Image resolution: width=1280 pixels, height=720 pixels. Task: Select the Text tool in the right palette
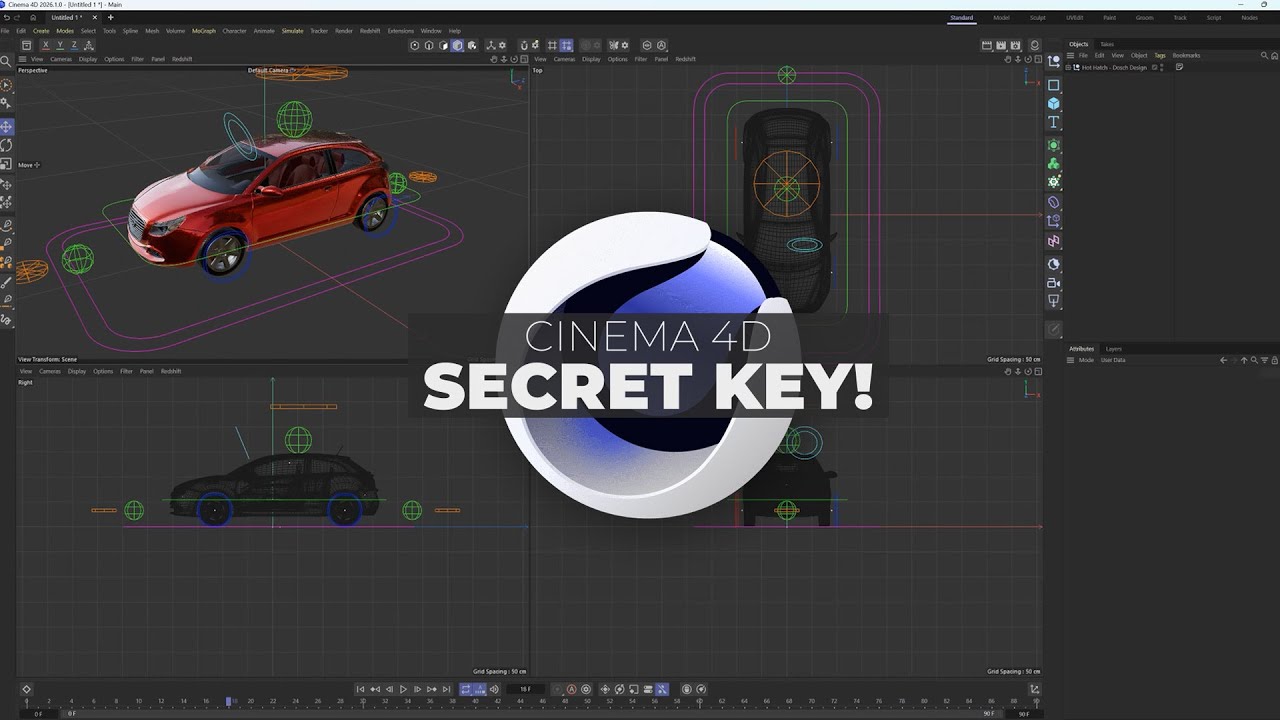coord(1053,123)
